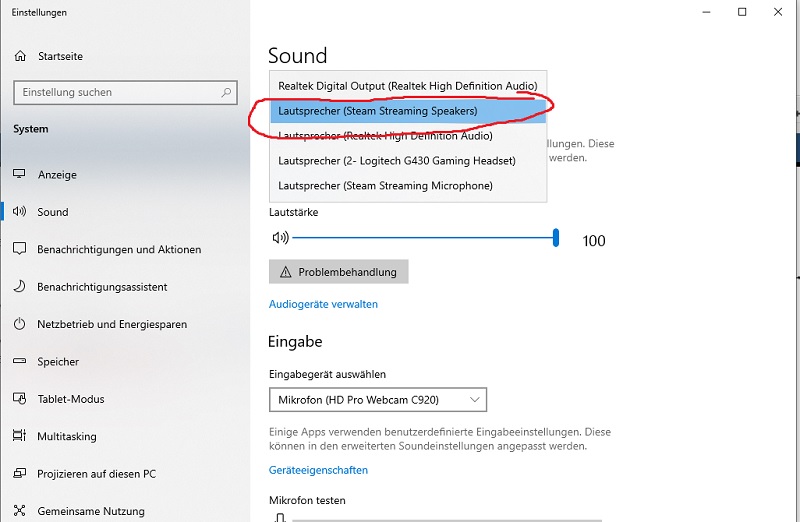Click the Sound speaker sidebar icon
The width and height of the screenshot is (800, 522).
tap(19, 211)
